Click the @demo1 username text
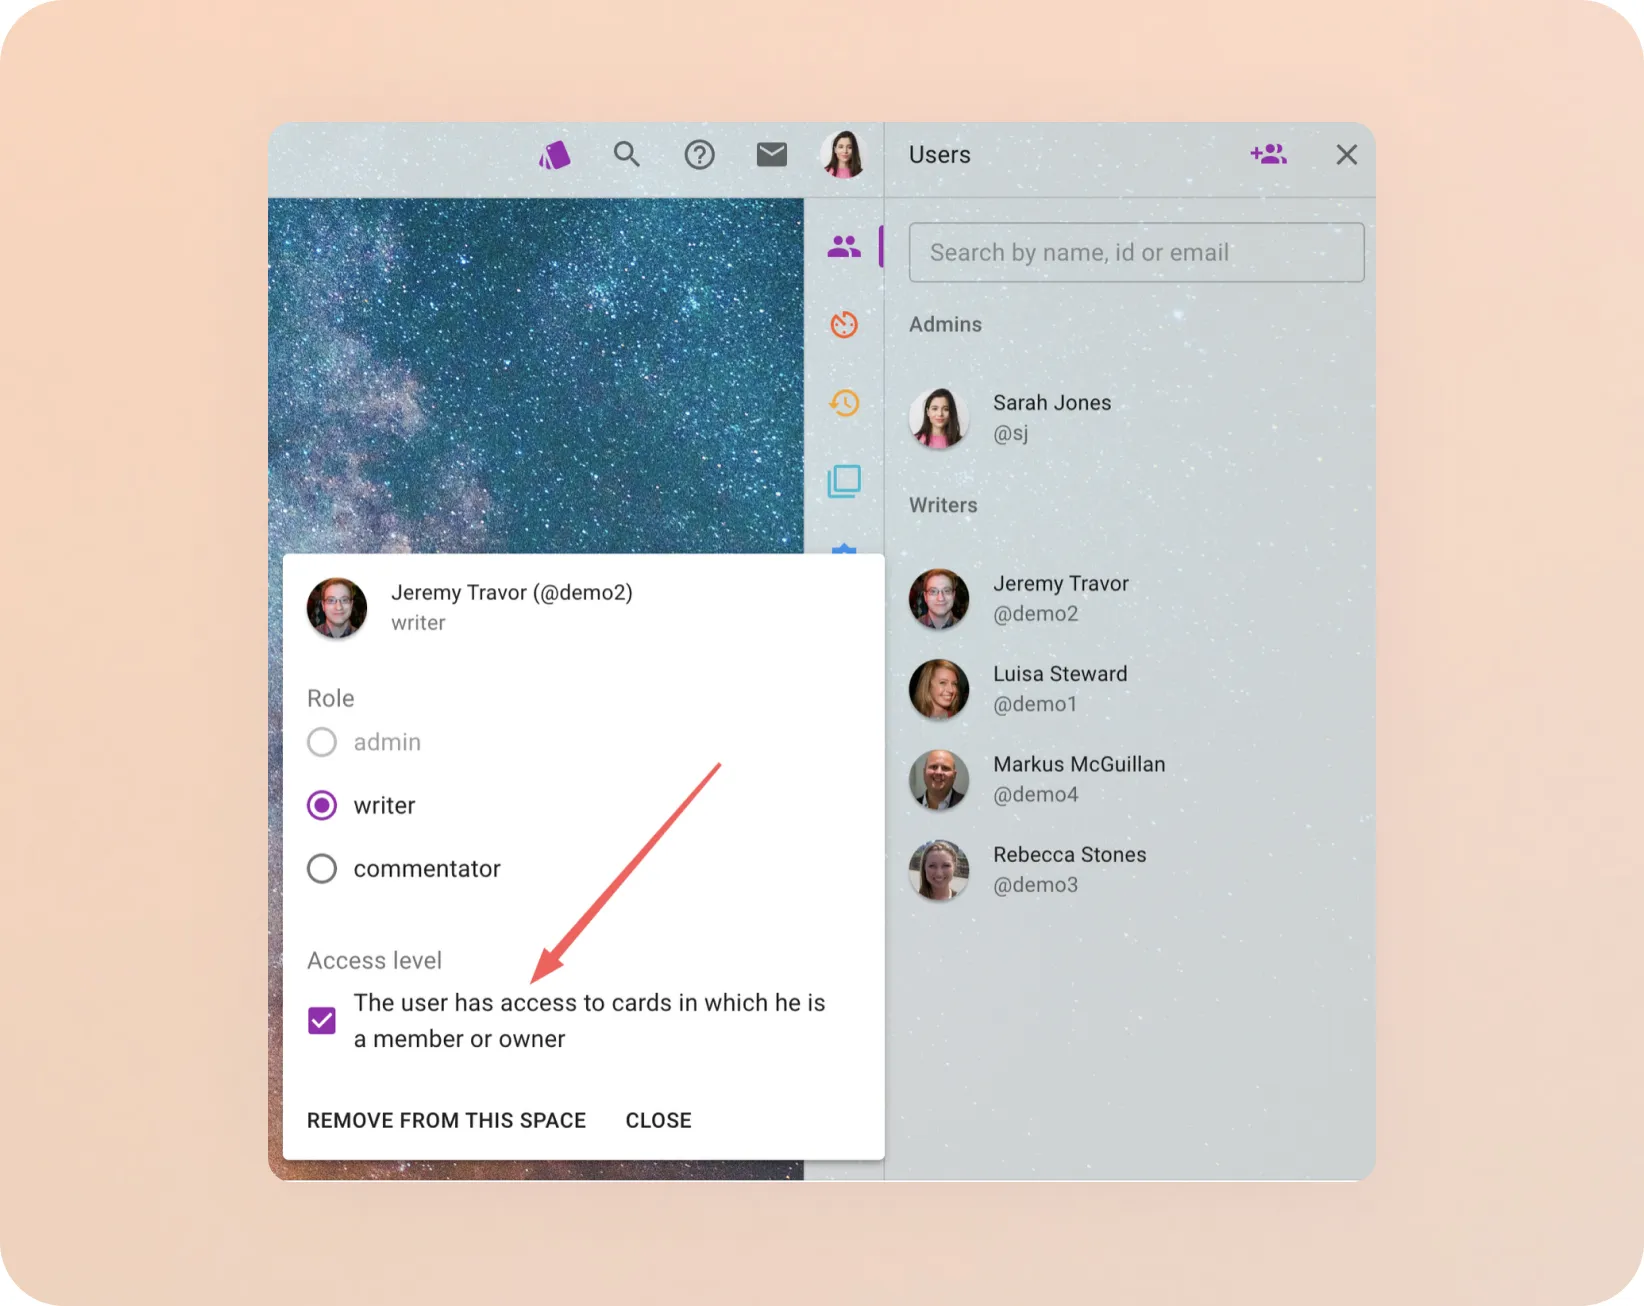This screenshot has width=1644, height=1306. pyautogui.click(x=1036, y=704)
